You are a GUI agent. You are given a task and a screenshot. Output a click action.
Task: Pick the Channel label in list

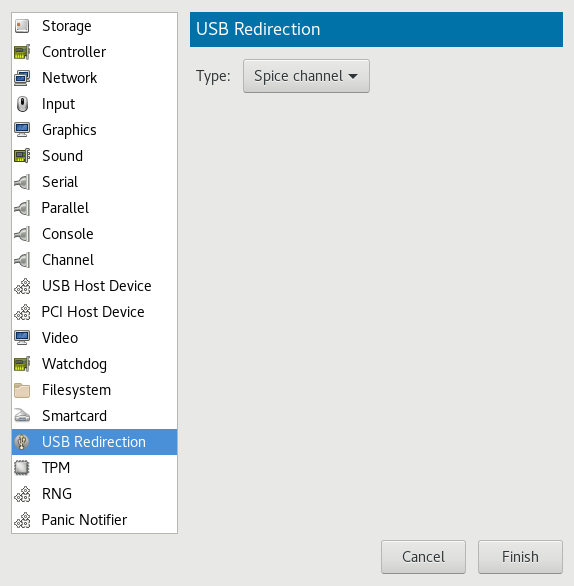(x=68, y=260)
